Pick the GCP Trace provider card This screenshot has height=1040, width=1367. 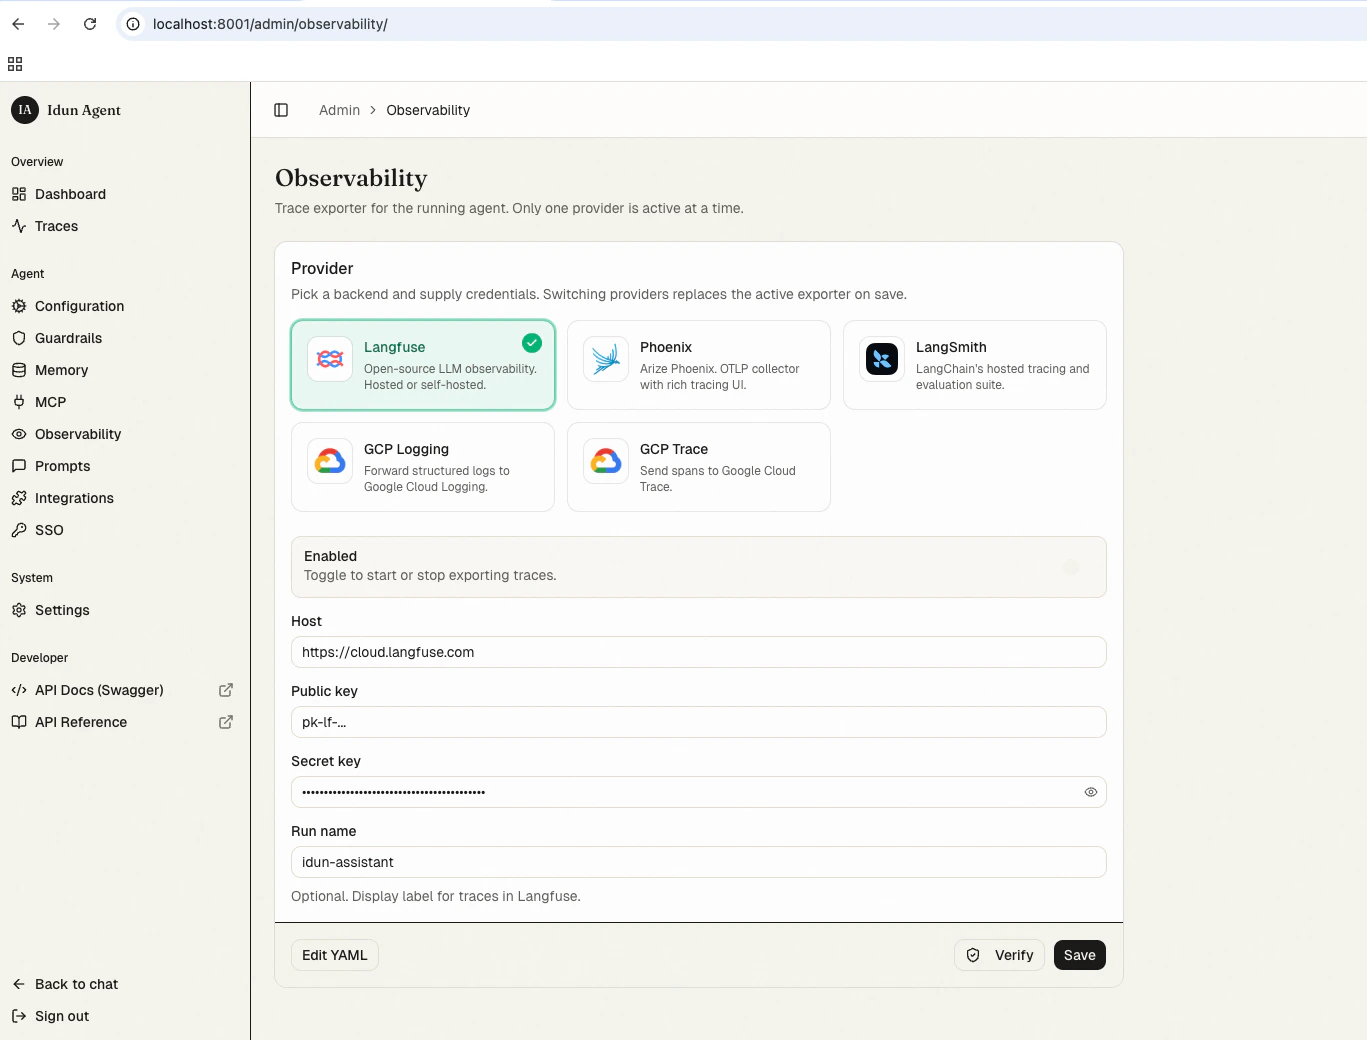(x=699, y=467)
